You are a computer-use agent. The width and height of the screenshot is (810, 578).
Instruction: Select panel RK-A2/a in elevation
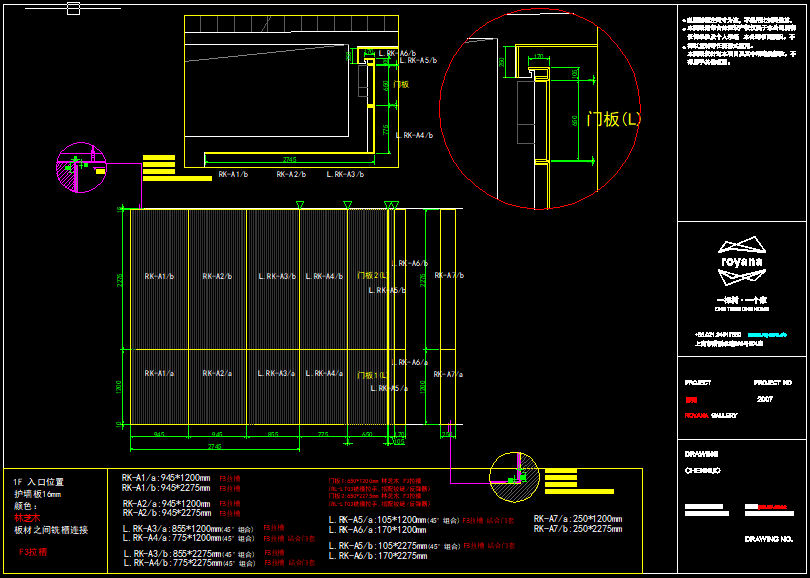pyautogui.click(x=216, y=373)
